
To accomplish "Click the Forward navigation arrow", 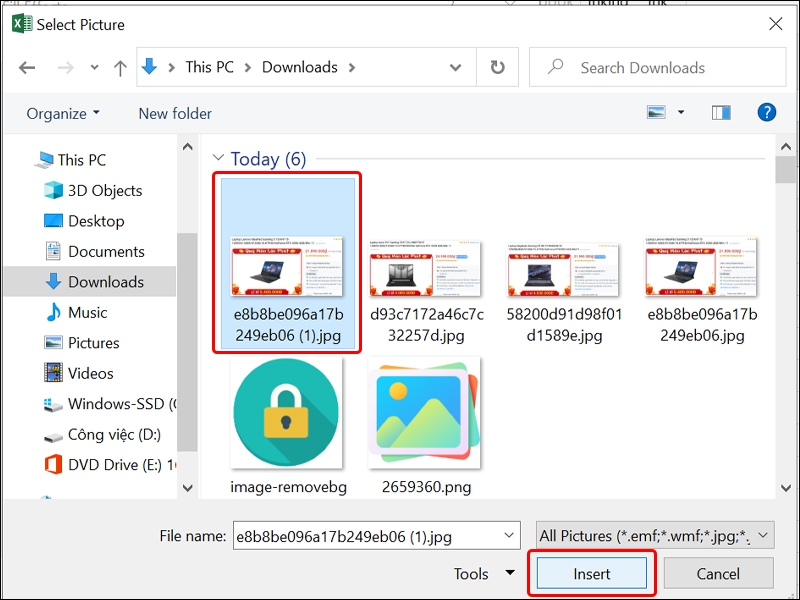I will click(x=65, y=67).
